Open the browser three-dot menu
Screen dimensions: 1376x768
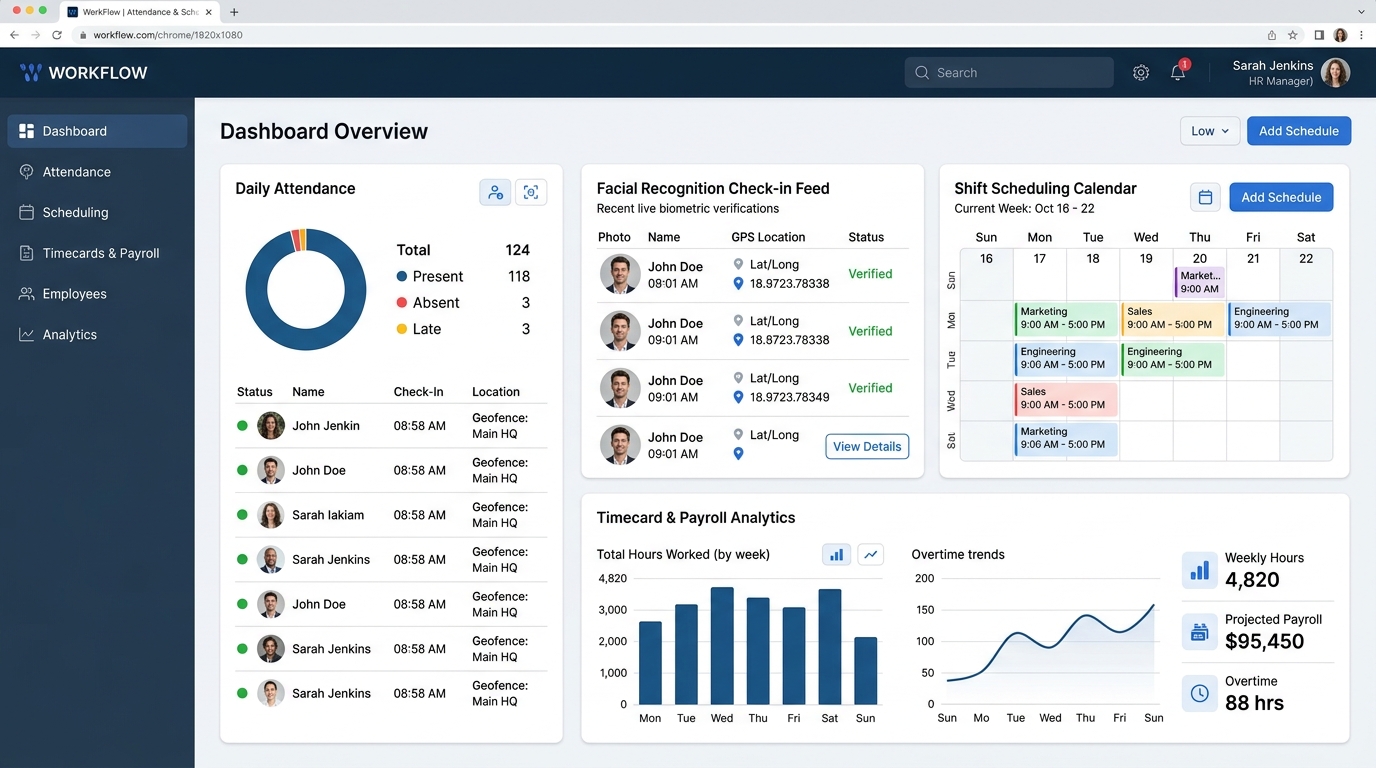[x=1361, y=35]
